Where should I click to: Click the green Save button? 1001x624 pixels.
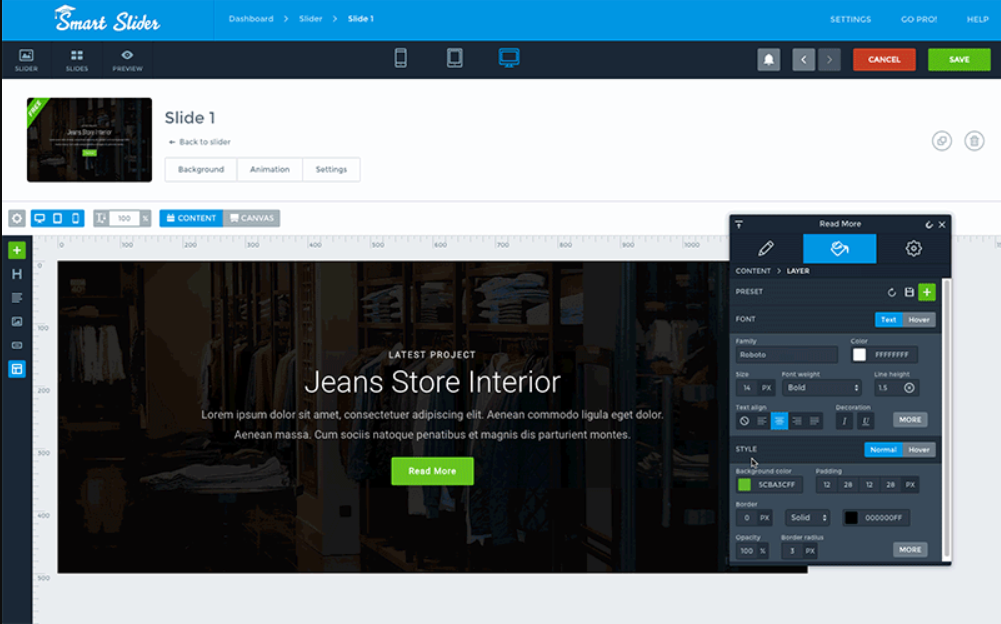tap(959, 59)
